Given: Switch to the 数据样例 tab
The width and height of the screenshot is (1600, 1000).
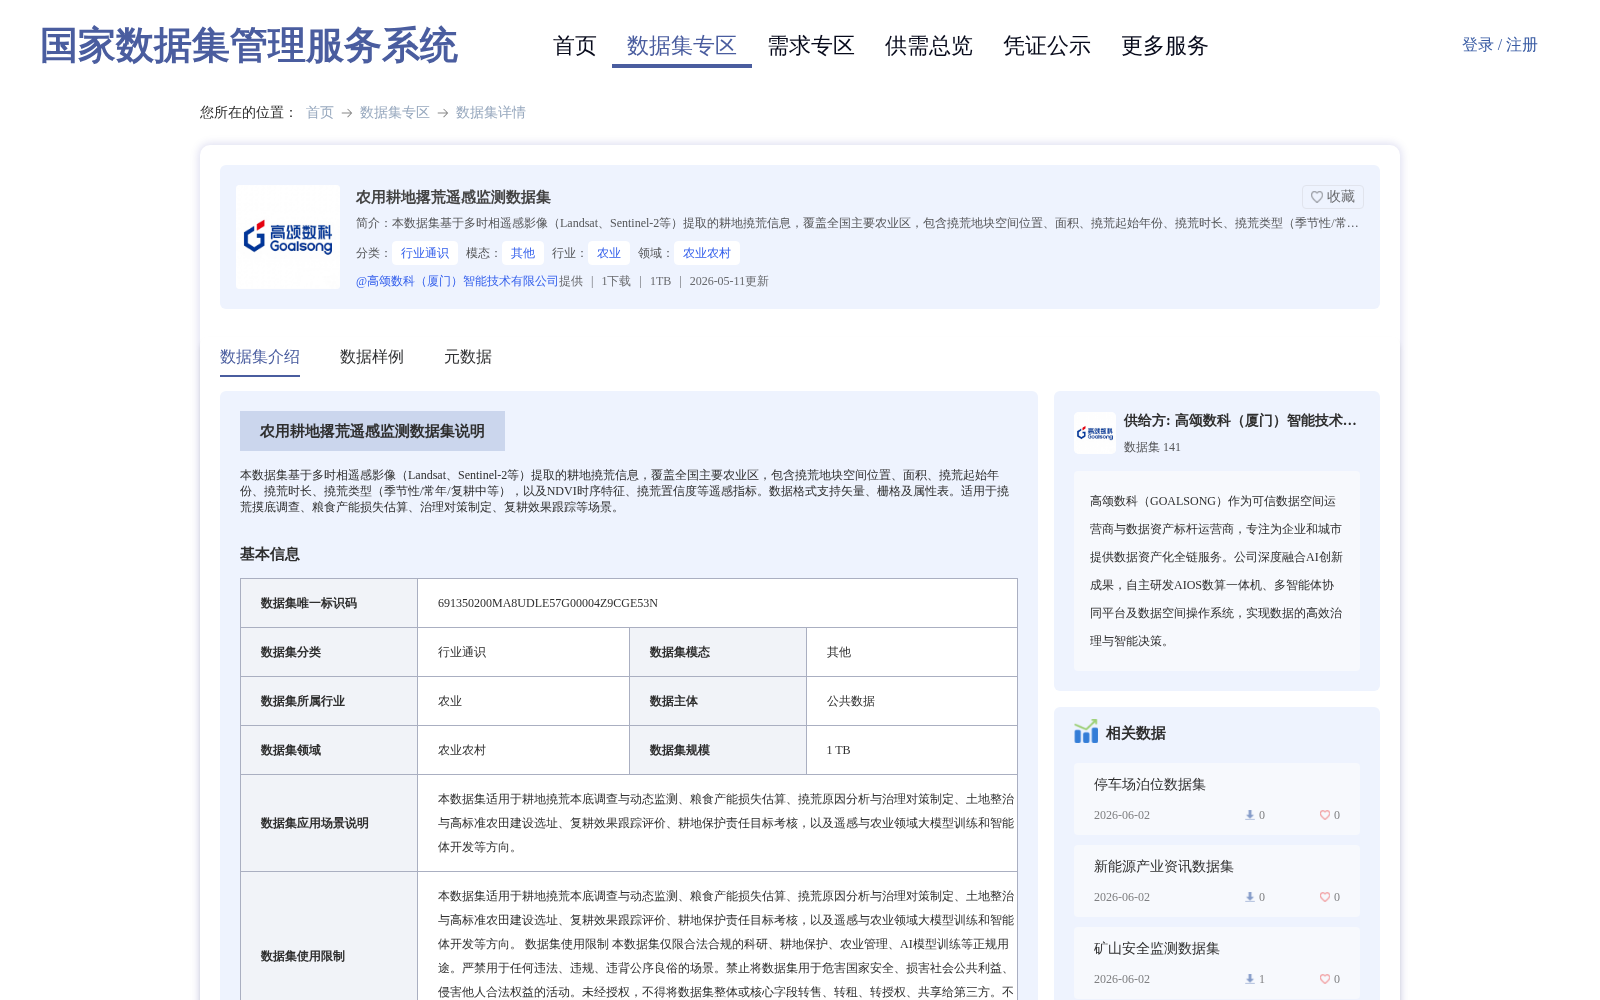Looking at the screenshot, I should (x=372, y=357).
